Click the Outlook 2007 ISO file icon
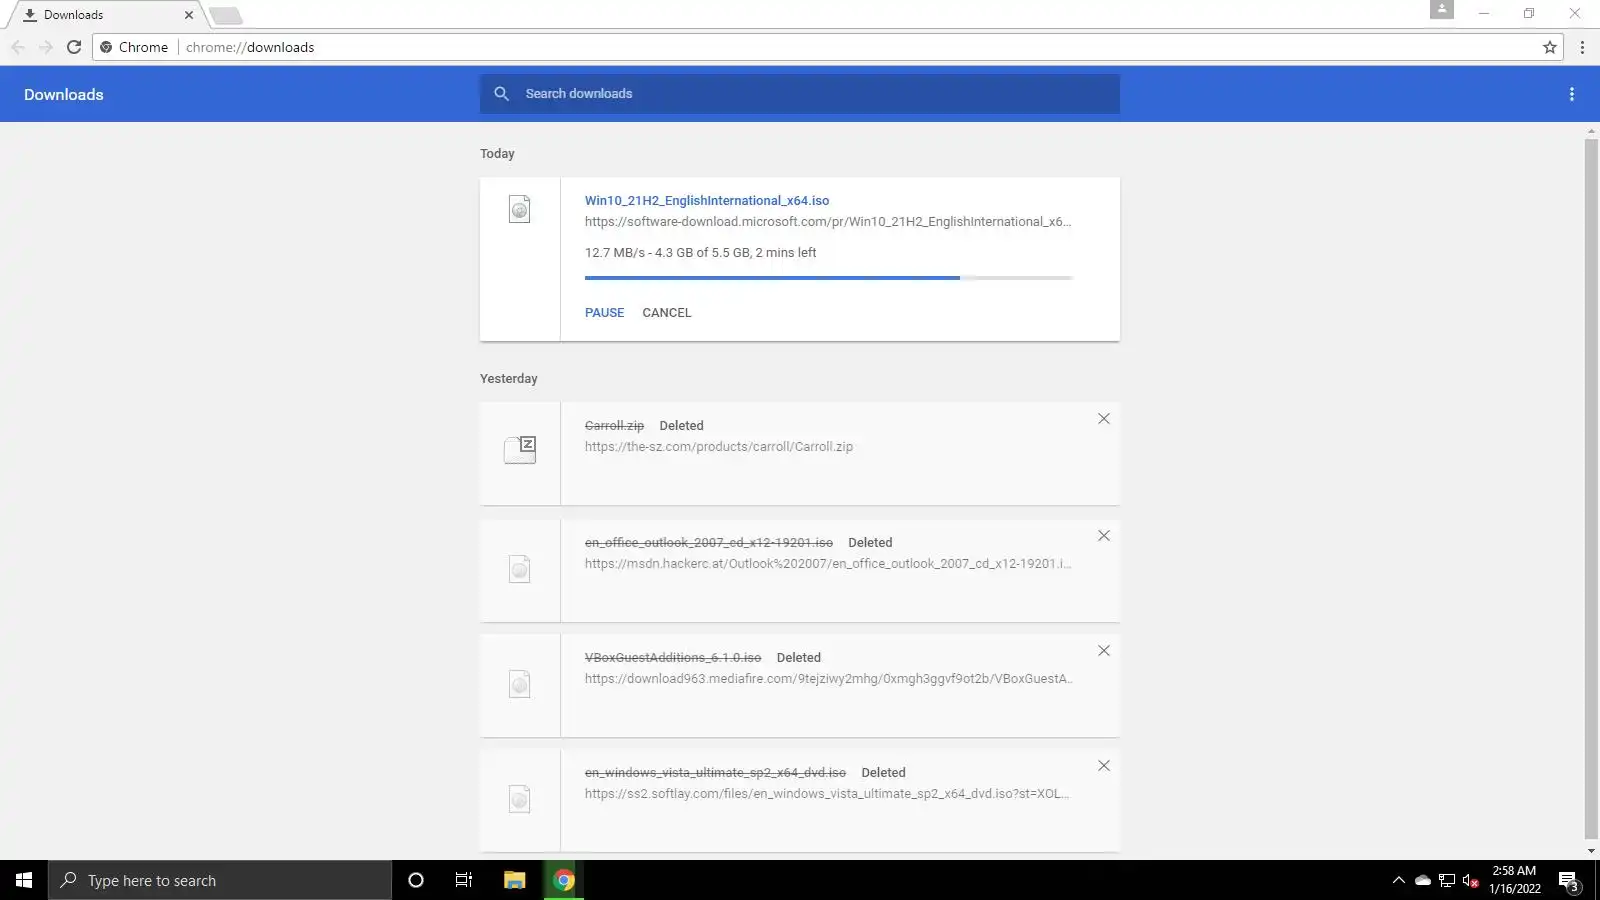The height and width of the screenshot is (900, 1600). click(x=520, y=569)
